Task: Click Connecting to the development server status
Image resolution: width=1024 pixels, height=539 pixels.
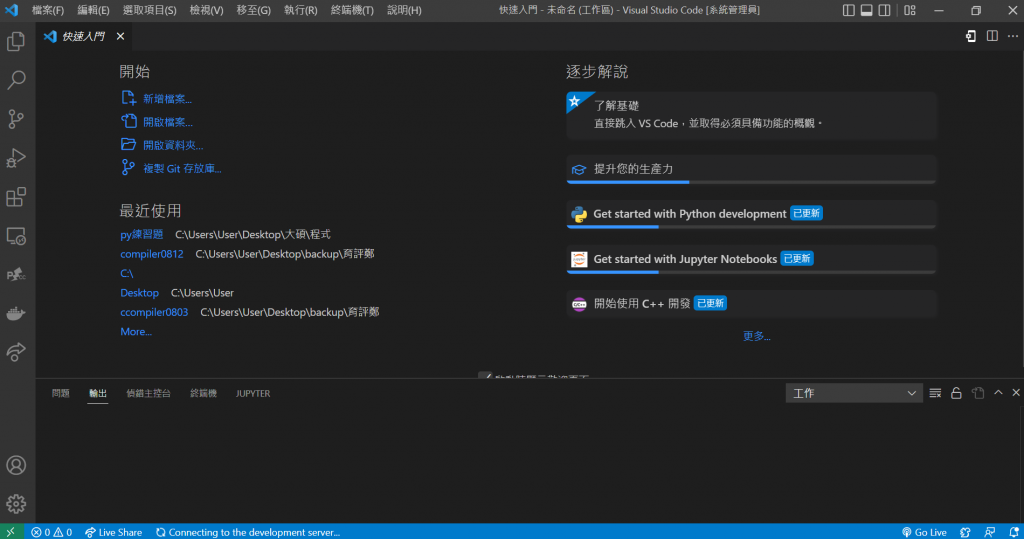Action: pos(248,532)
